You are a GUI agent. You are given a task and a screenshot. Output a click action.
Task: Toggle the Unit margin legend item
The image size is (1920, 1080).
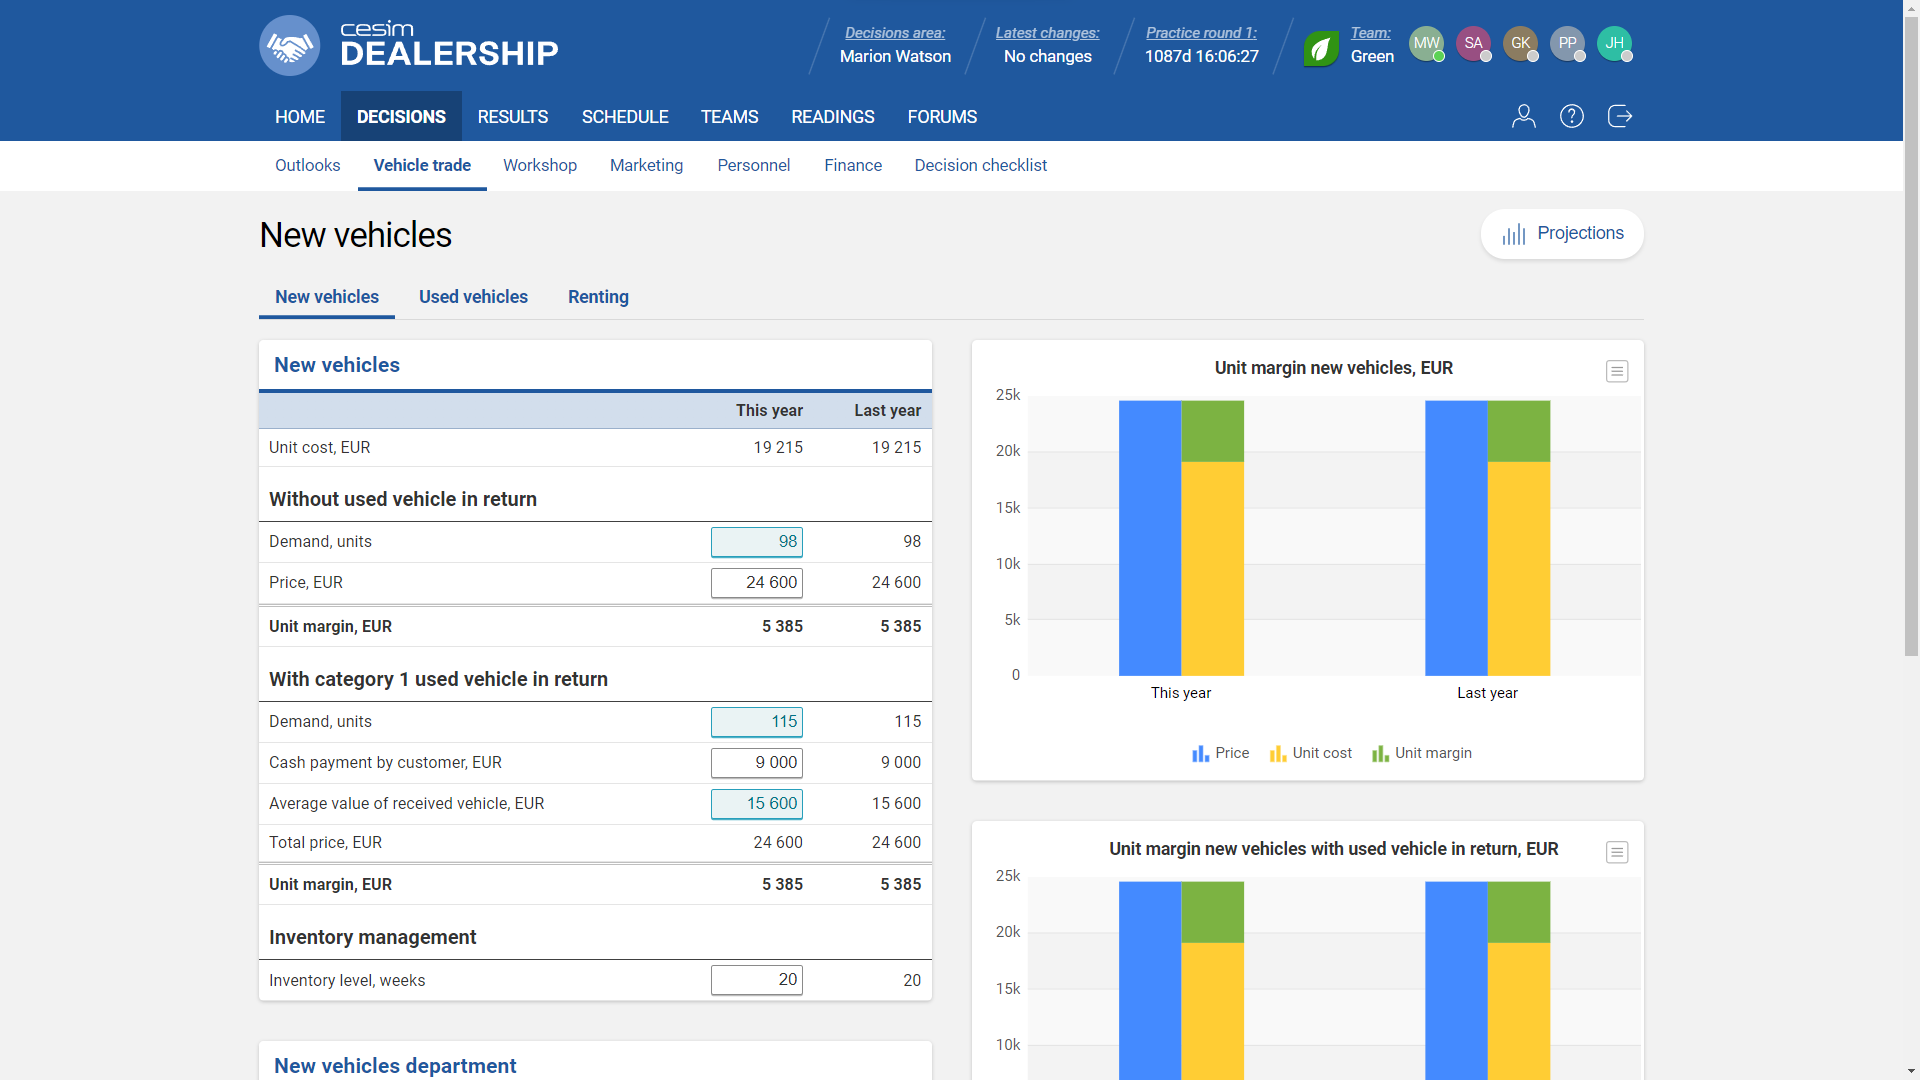(1421, 753)
